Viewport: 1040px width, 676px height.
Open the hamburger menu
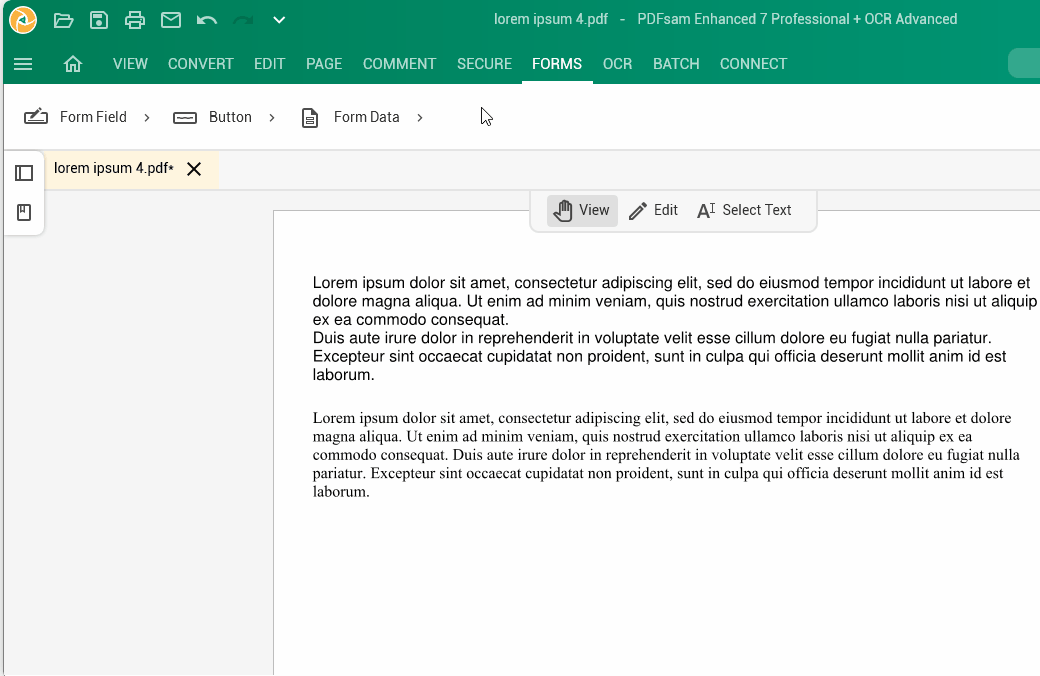pyautogui.click(x=23, y=63)
